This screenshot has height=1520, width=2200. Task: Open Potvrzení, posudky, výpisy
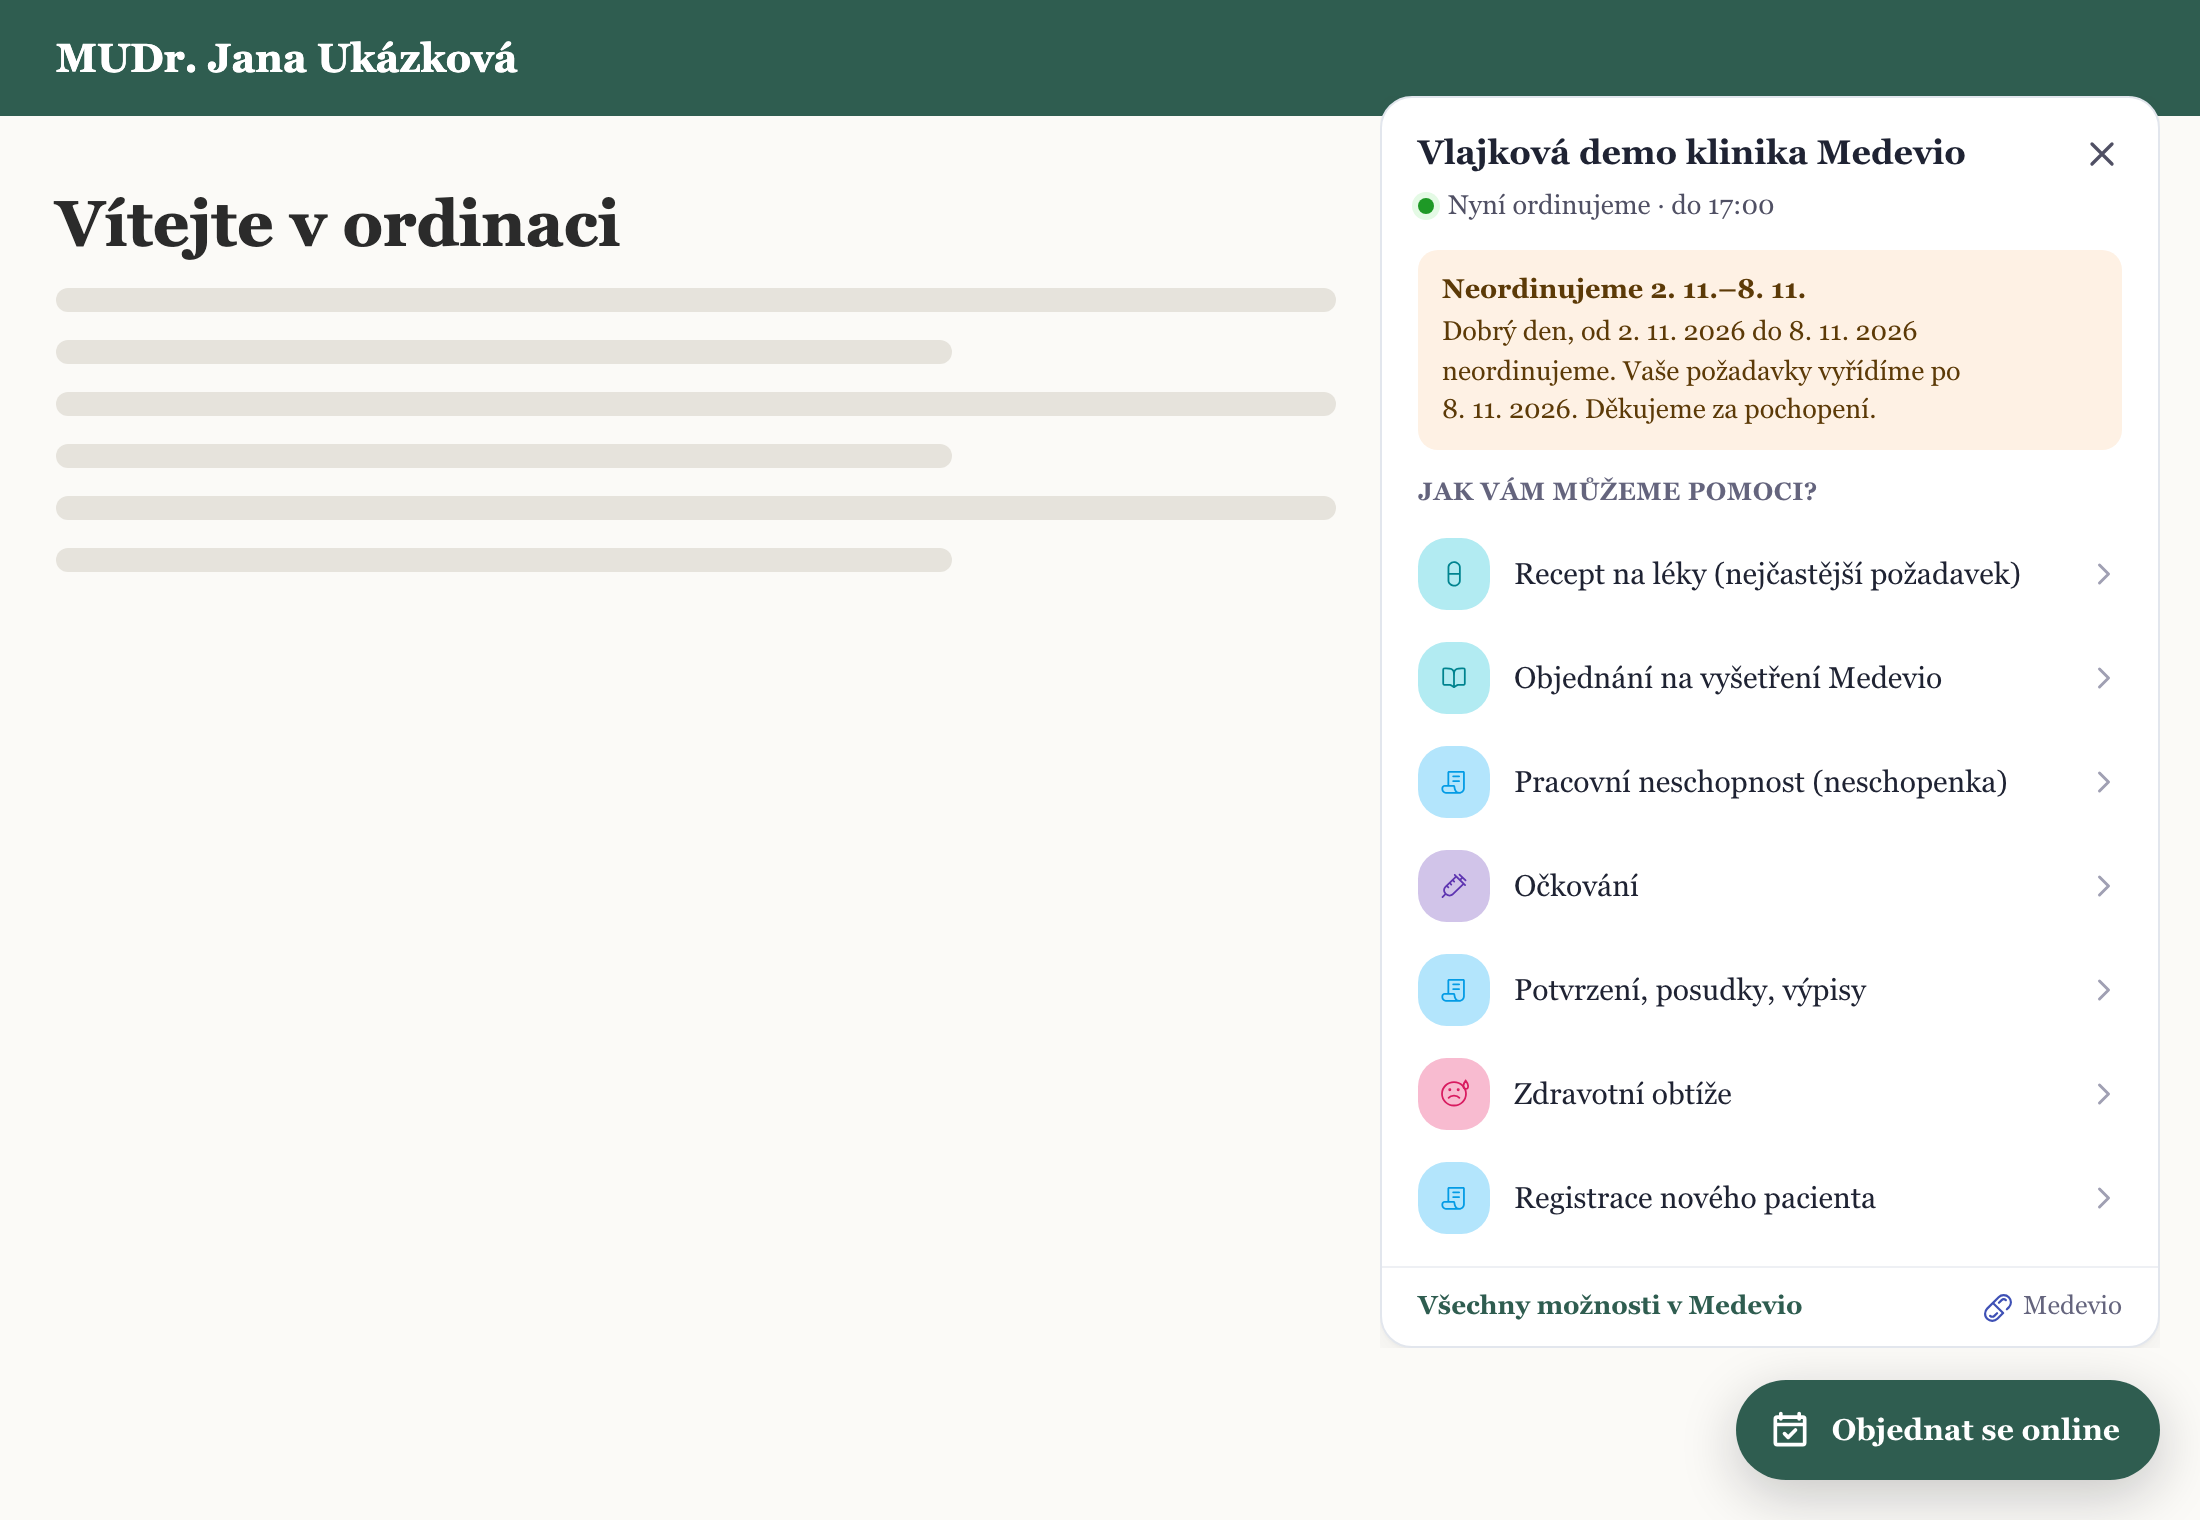point(1769,990)
